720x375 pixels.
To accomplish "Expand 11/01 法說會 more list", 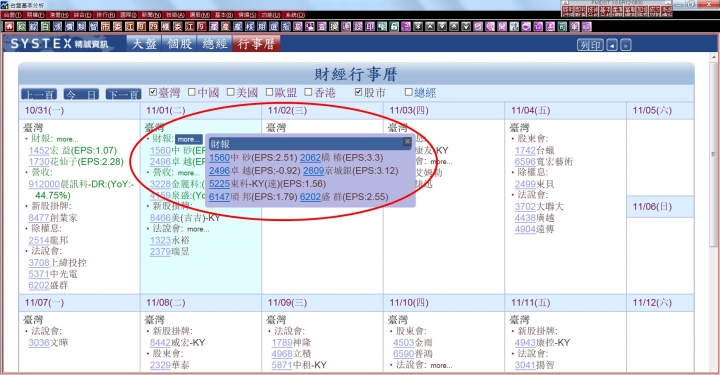I will [198, 229].
